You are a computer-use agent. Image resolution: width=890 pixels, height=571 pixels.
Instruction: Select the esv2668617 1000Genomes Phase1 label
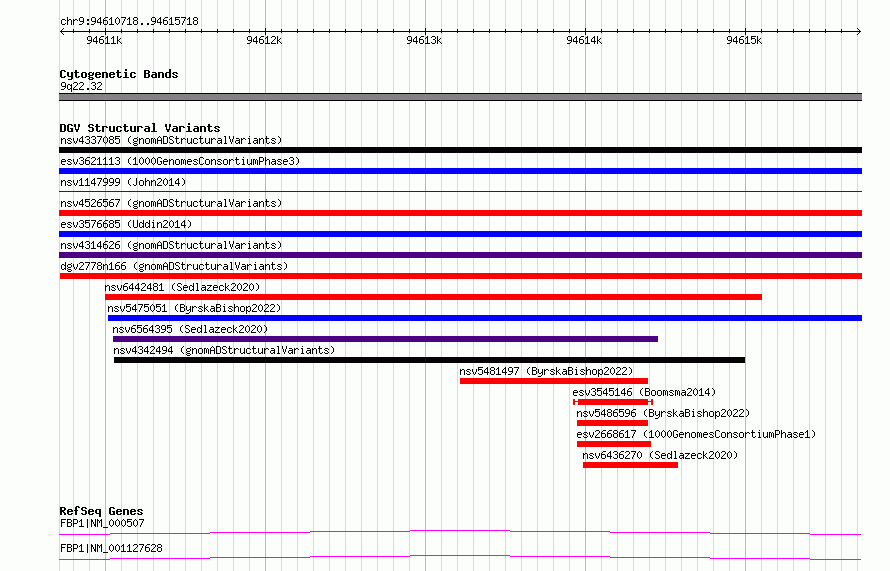coord(696,434)
